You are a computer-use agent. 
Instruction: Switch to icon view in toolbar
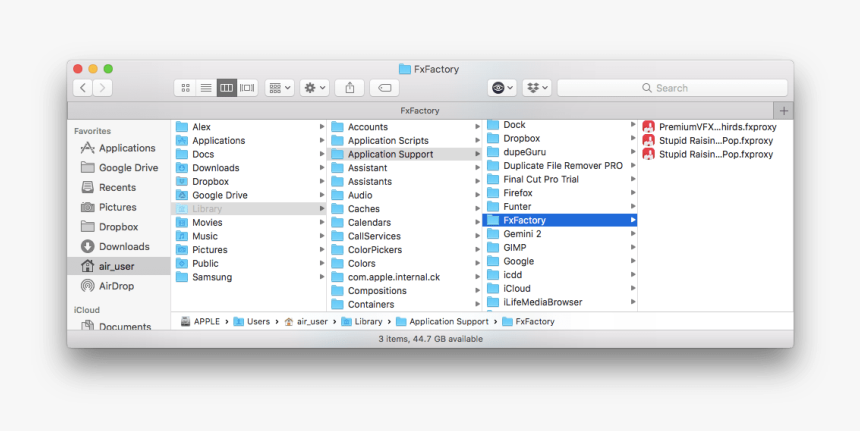click(185, 88)
